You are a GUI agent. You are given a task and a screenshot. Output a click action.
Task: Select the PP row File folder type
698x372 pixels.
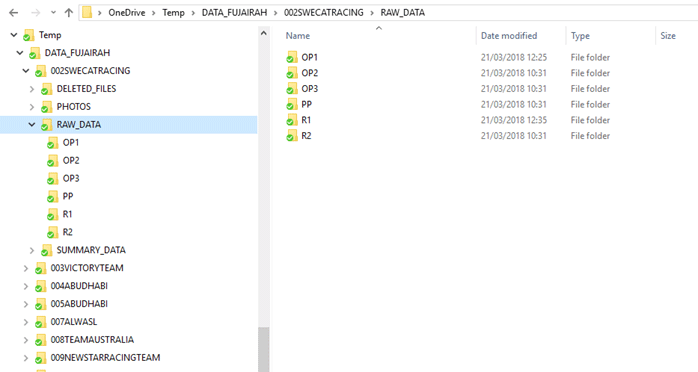[590, 105]
